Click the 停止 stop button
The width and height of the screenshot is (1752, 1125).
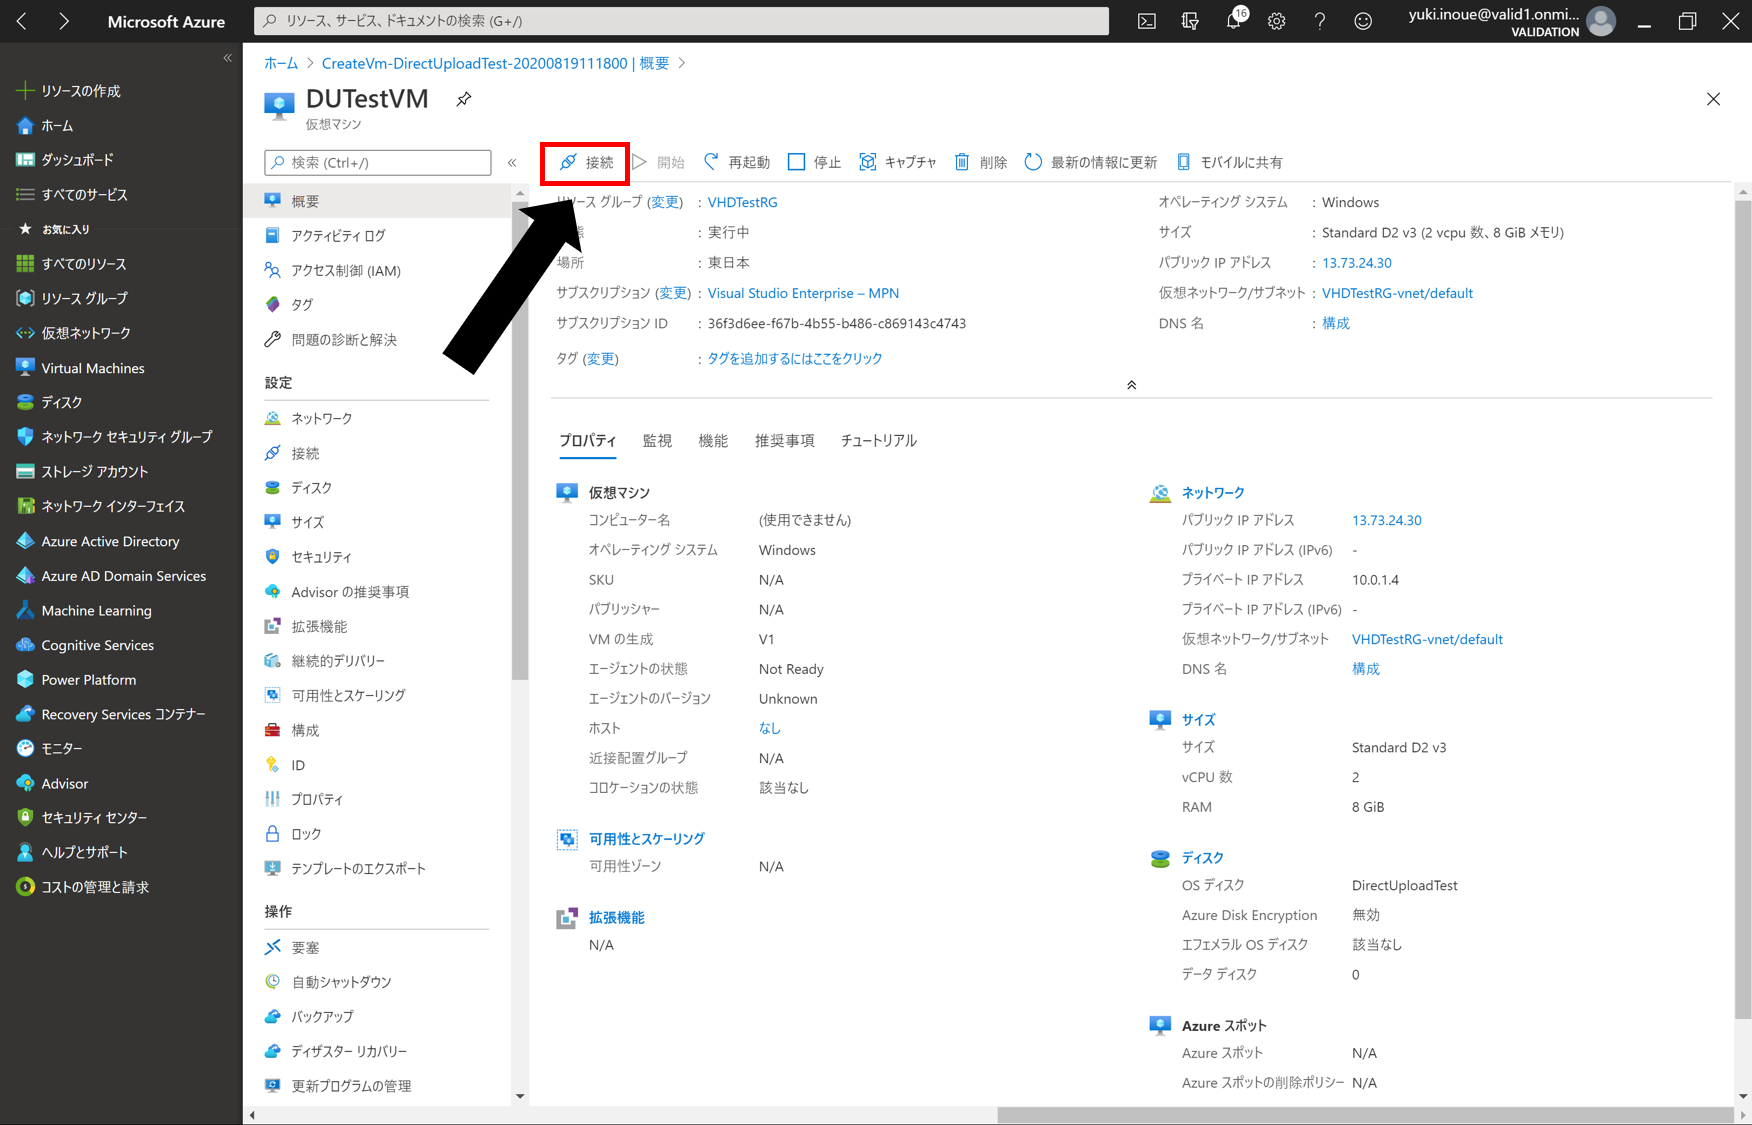click(814, 162)
